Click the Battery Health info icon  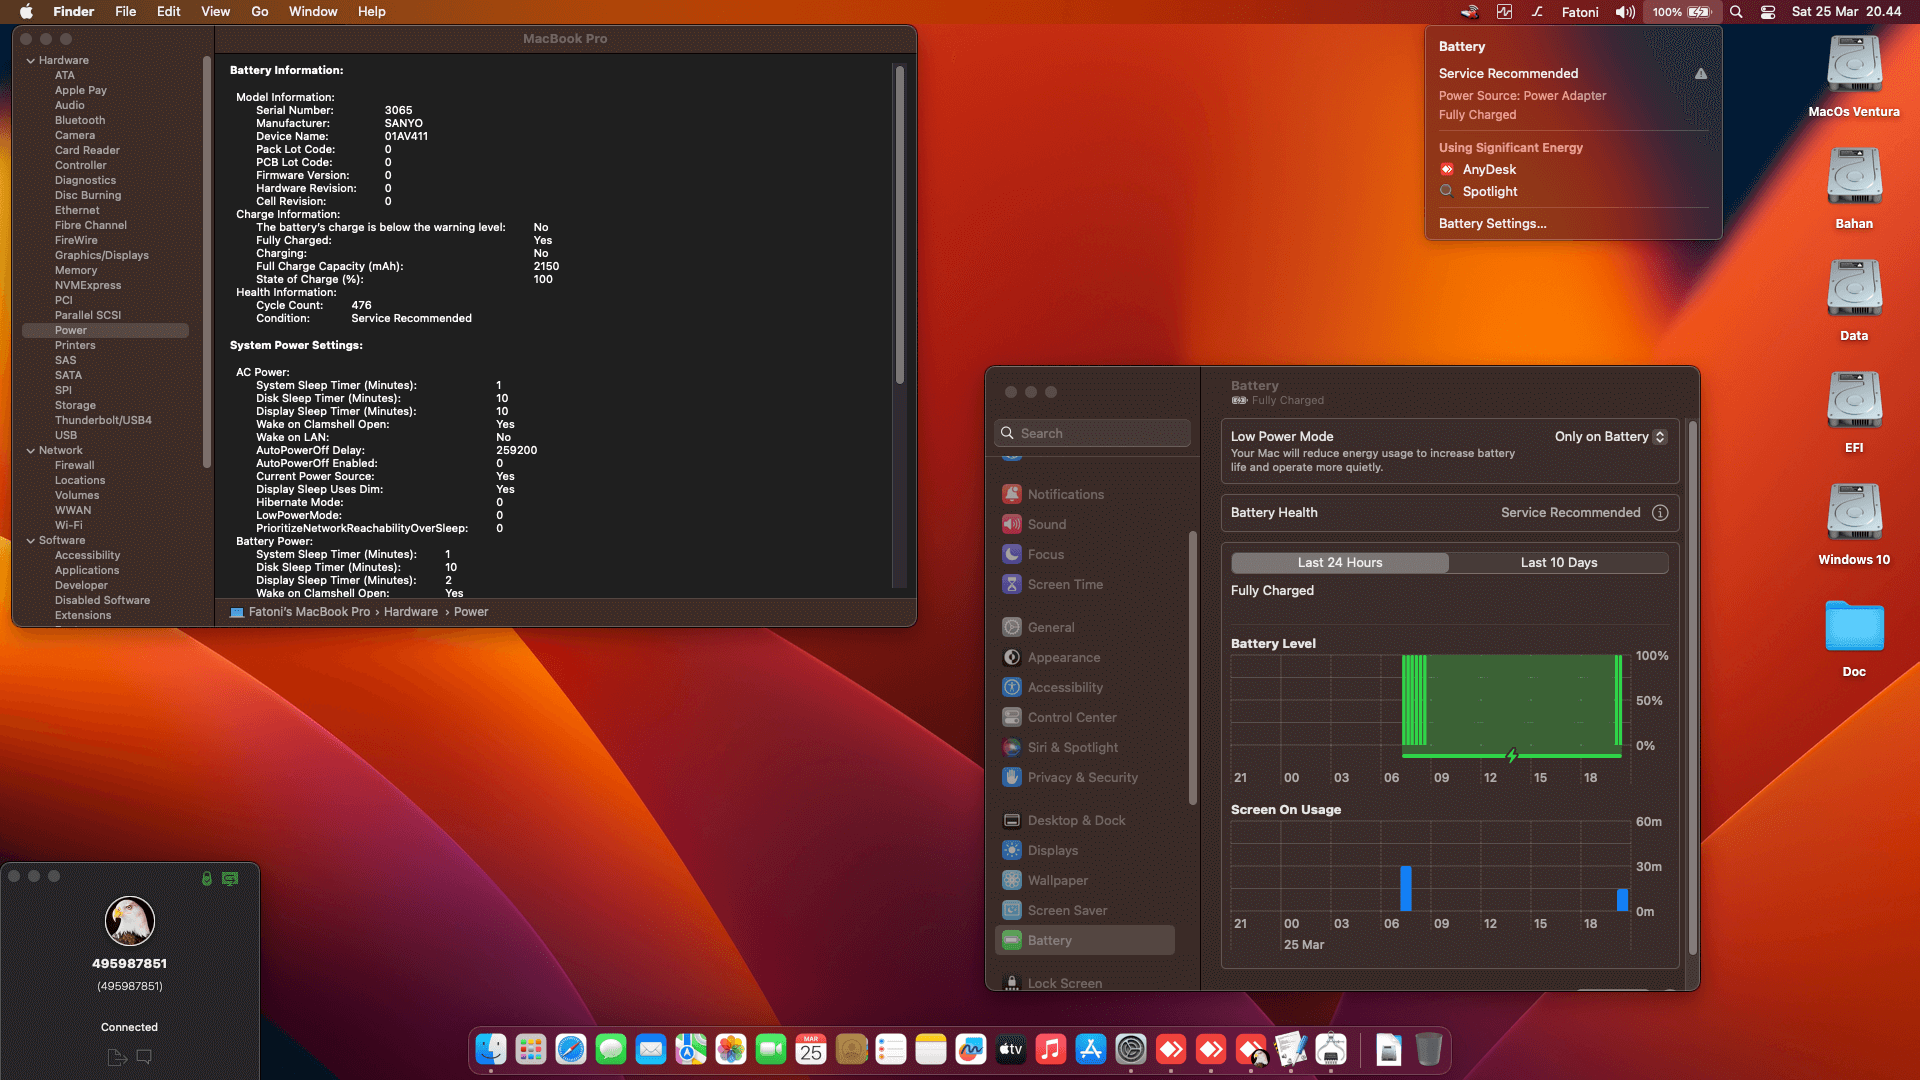pos(1661,512)
